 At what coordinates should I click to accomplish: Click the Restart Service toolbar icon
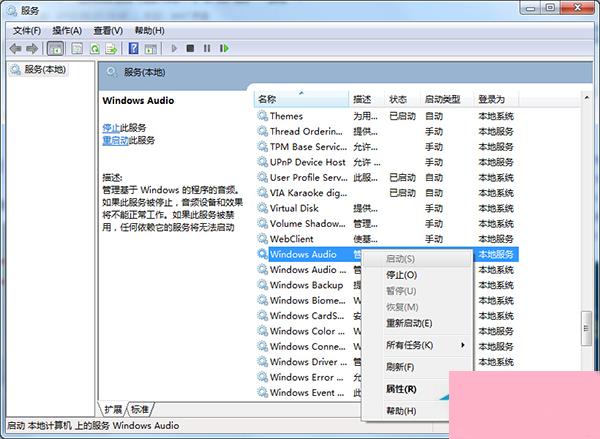click(224, 48)
